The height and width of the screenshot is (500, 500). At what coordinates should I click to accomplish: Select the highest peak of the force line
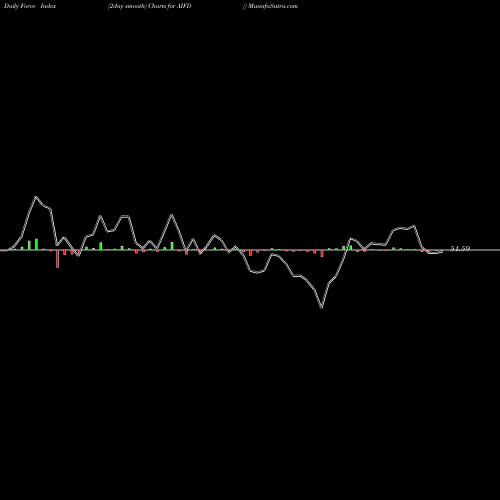[x=36, y=197]
